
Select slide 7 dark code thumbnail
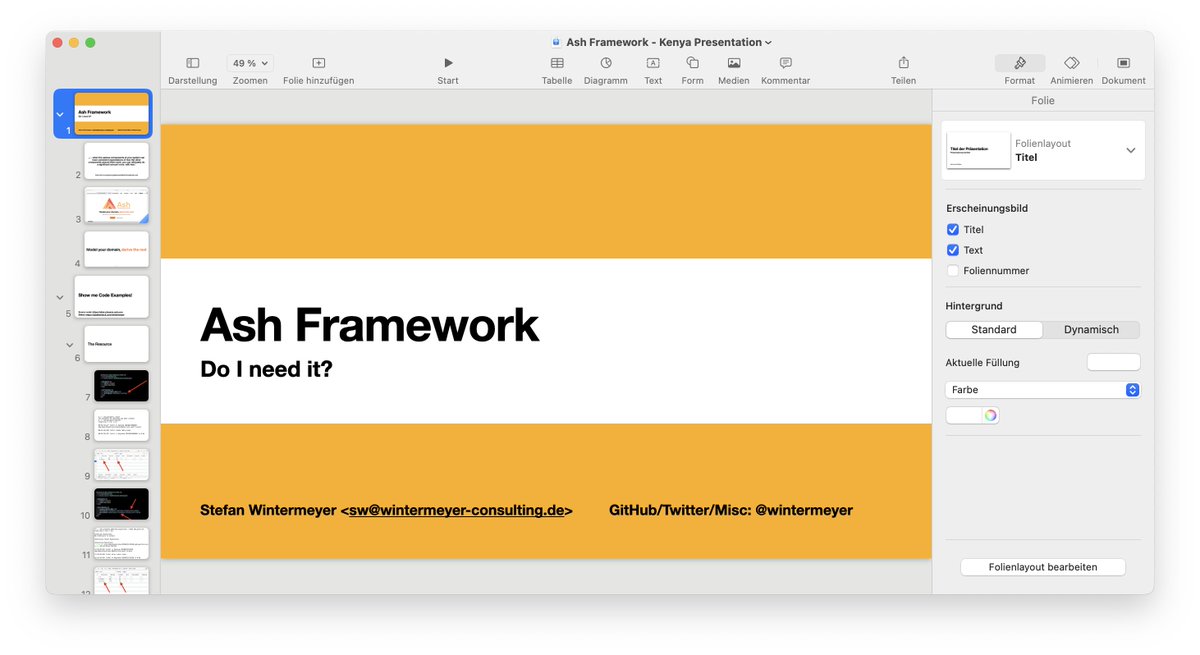[x=122, y=386]
